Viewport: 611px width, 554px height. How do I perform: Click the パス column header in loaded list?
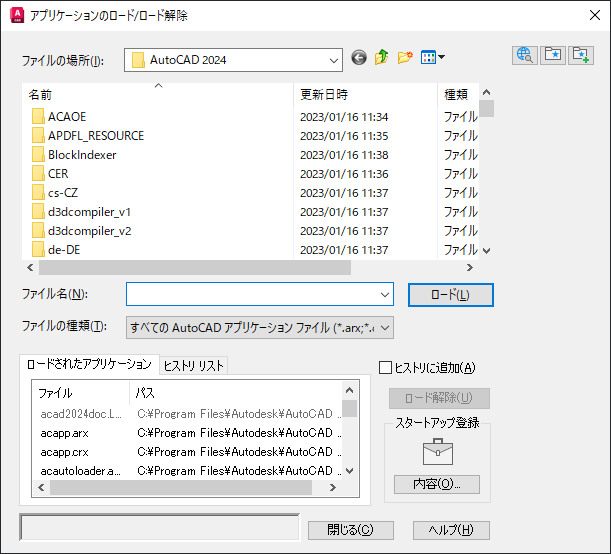[236, 393]
